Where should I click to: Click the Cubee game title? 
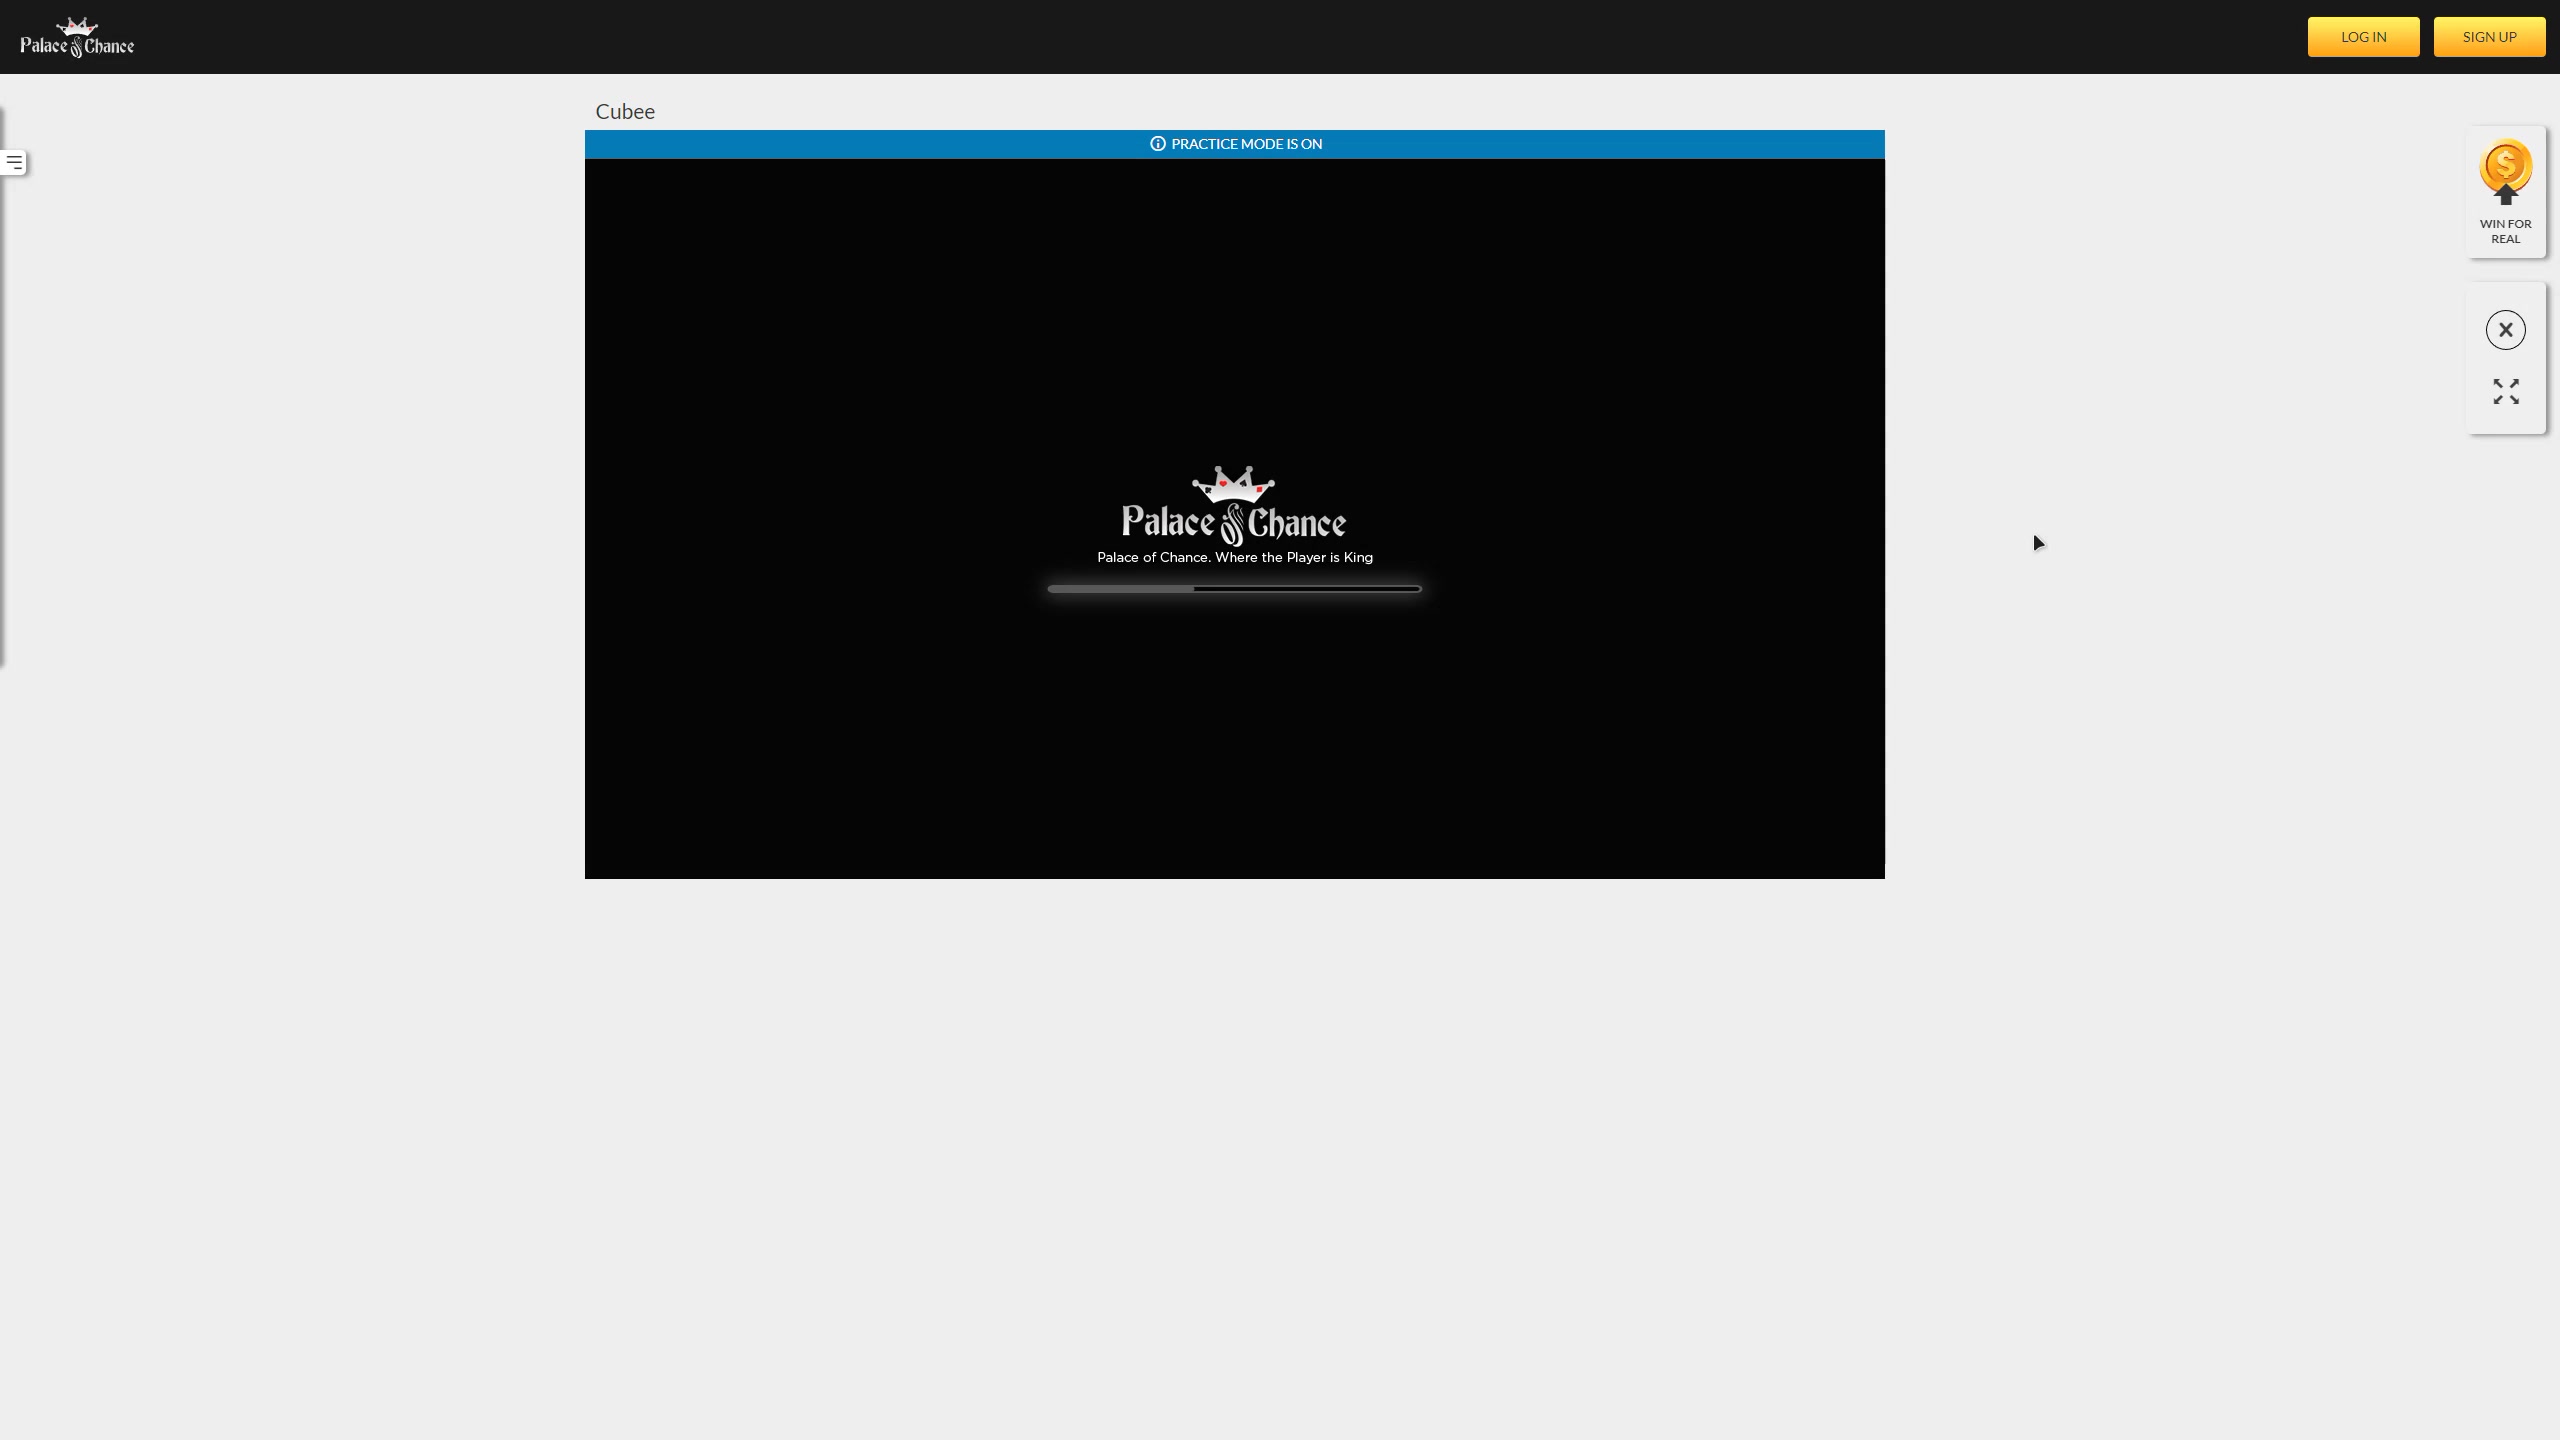[625, 112]
